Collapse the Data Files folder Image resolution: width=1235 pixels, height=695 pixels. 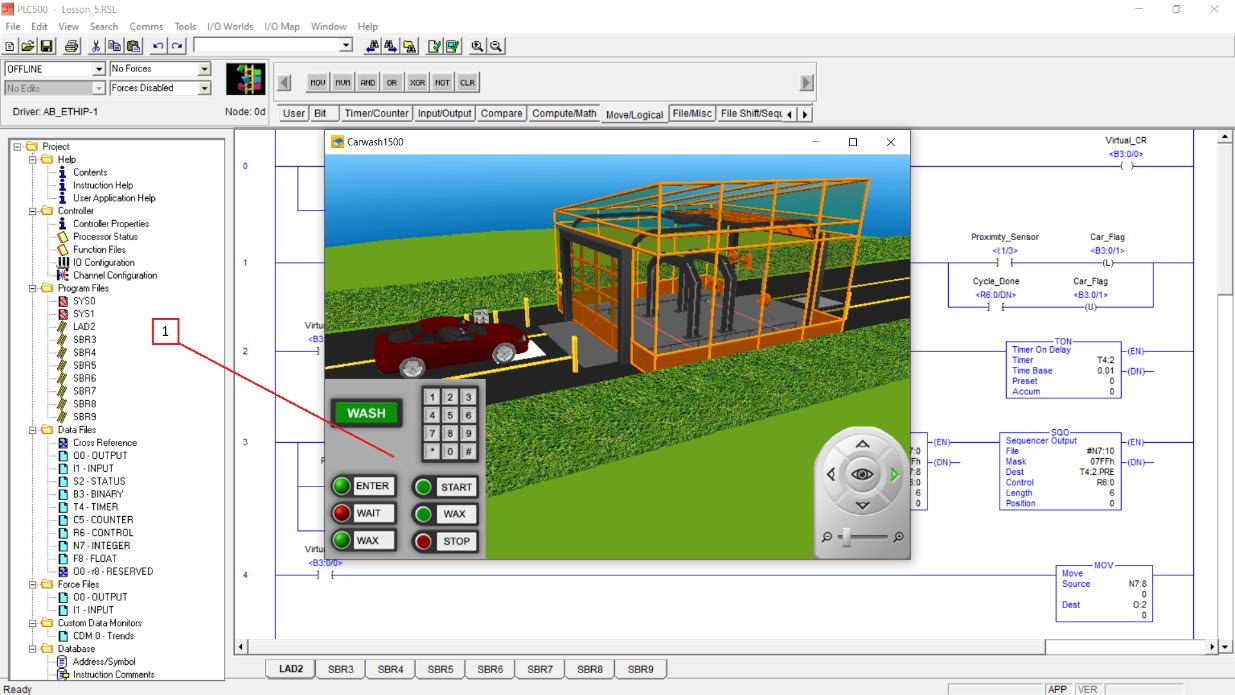click(x=32, y=430)
